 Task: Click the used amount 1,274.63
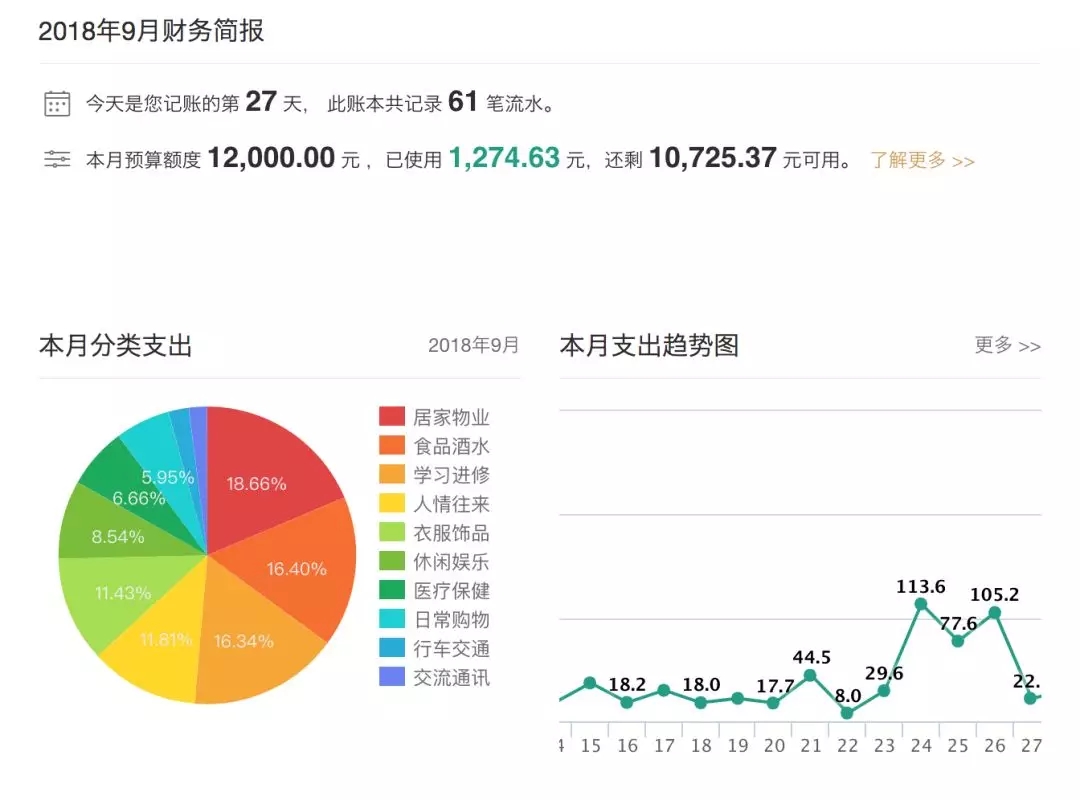[504, 158]
